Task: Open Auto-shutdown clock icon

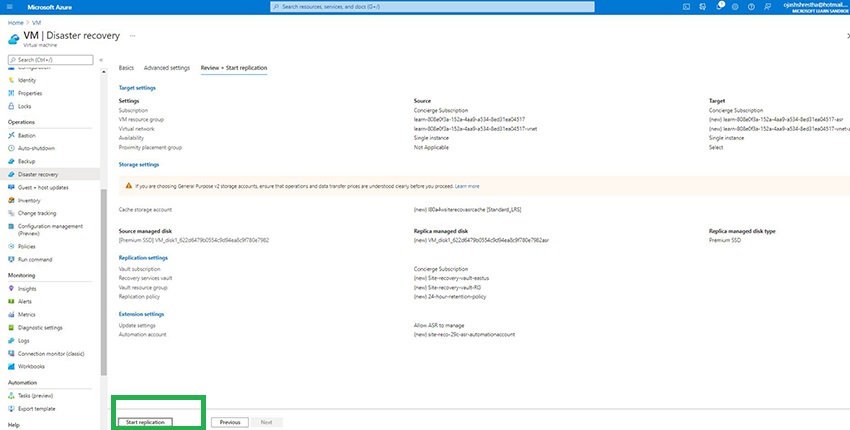Action: [12, 148]
